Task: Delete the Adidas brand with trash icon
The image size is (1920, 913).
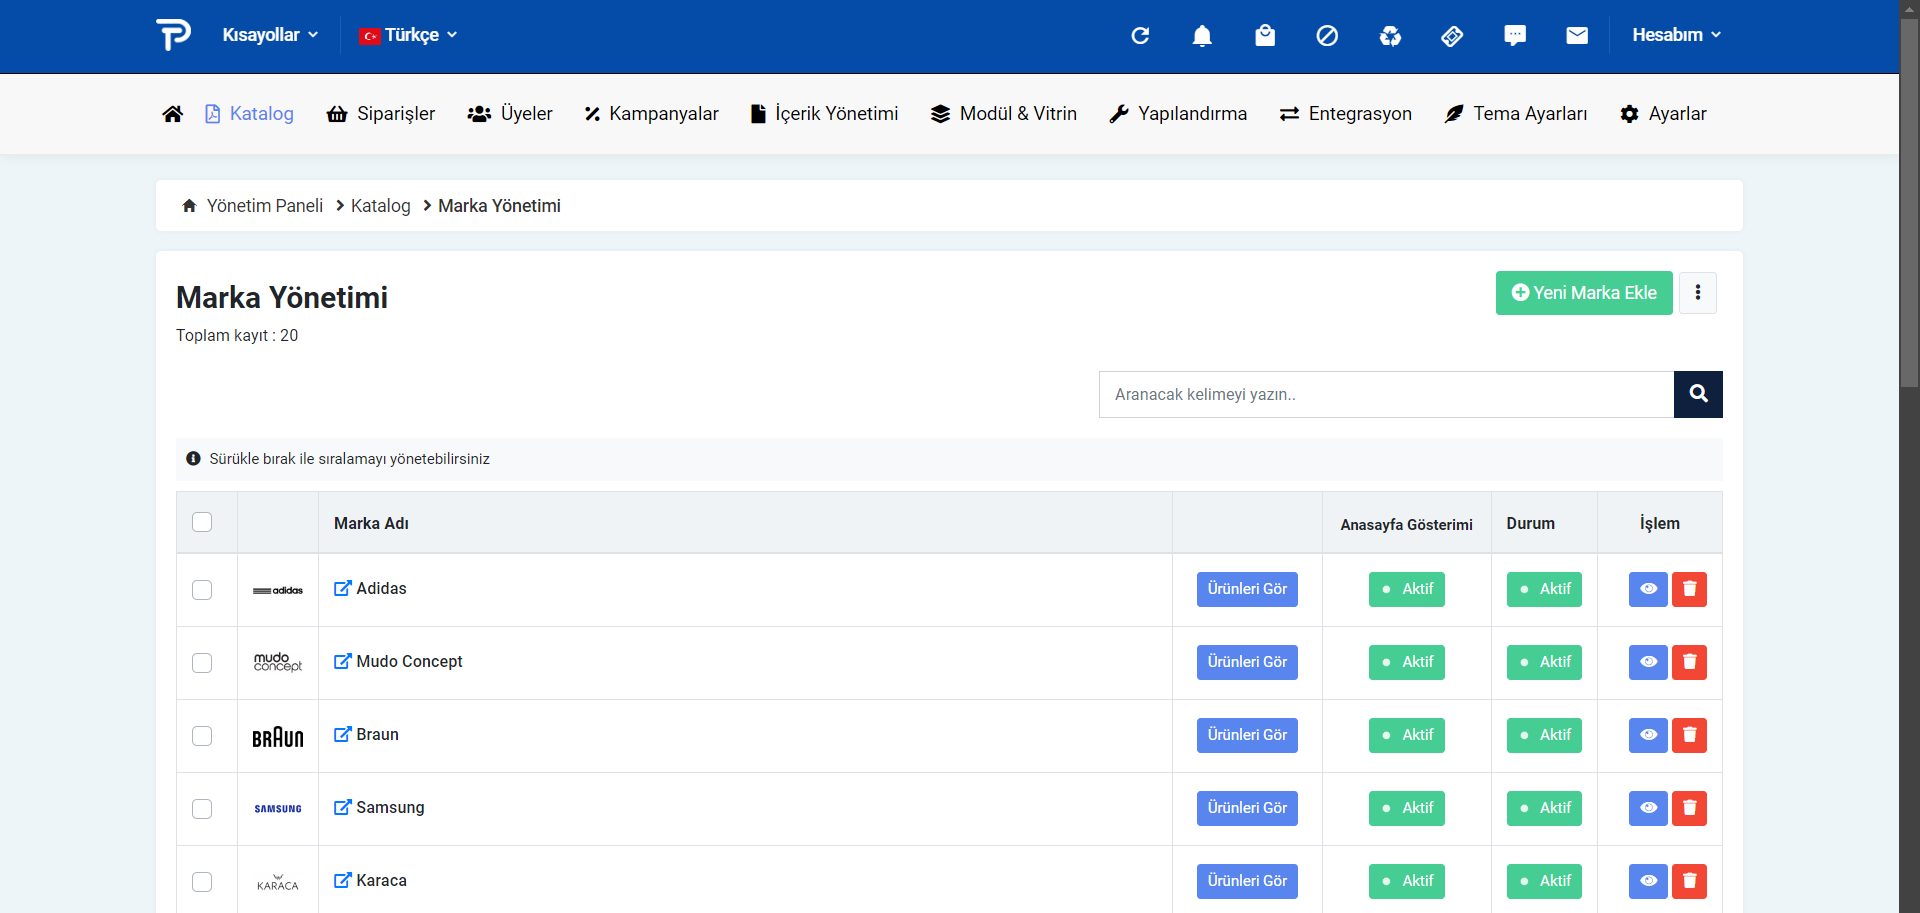Action: click(1689, 589)
